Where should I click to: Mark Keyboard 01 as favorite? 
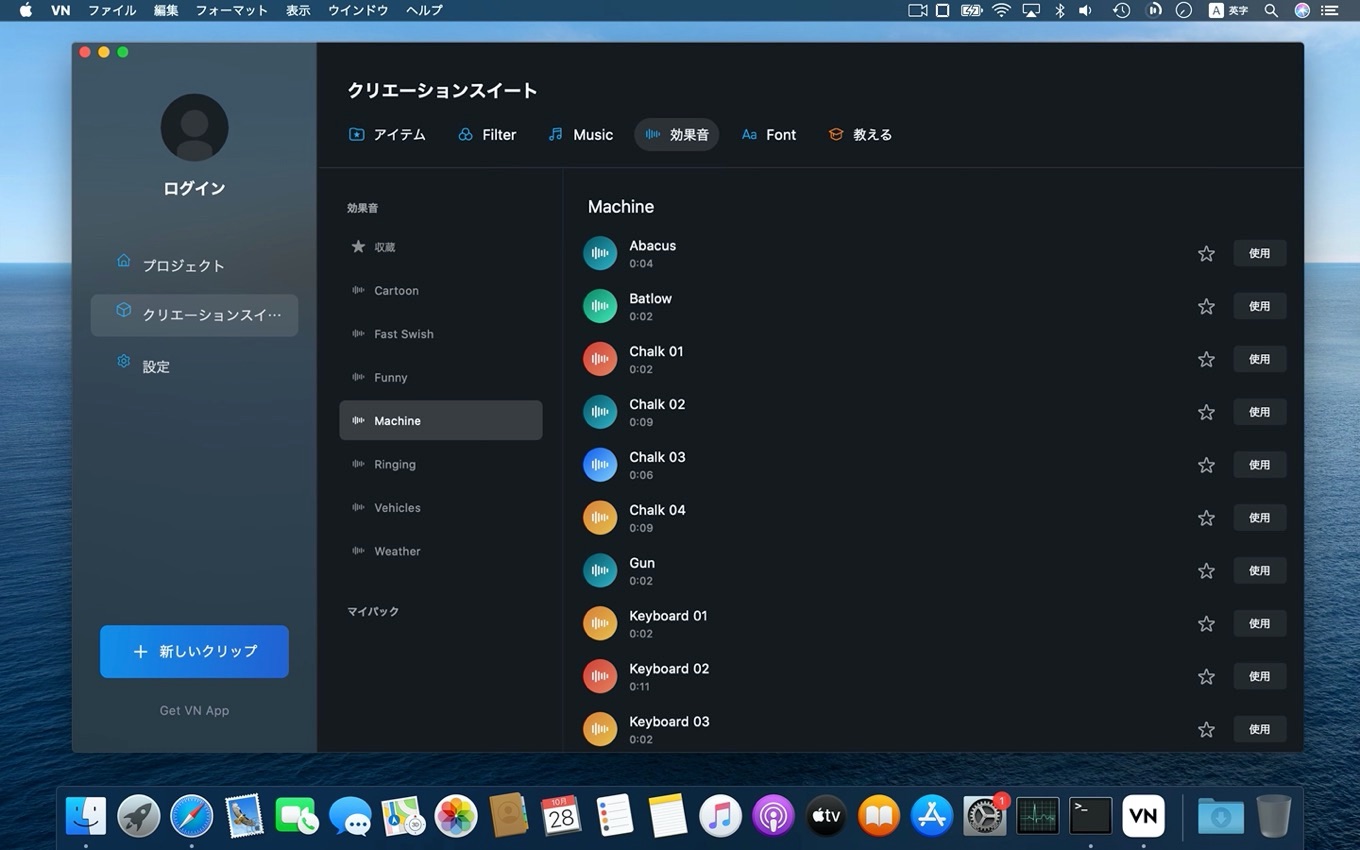coord(1206,624)
